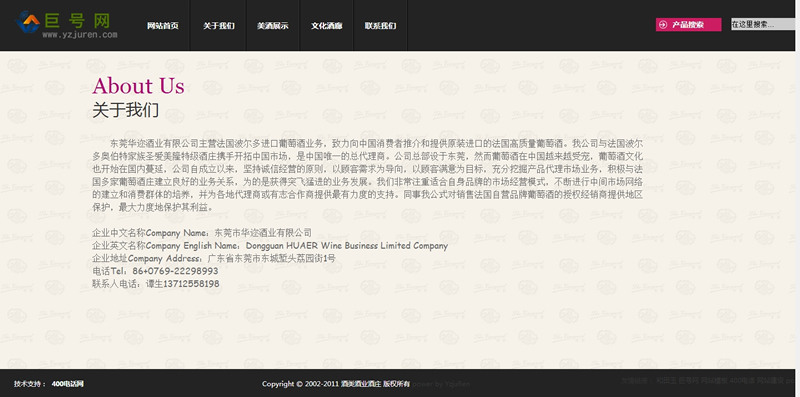
Task: Click the www.yzjuren.com address under logo
Action: click(x=80, y=35)
